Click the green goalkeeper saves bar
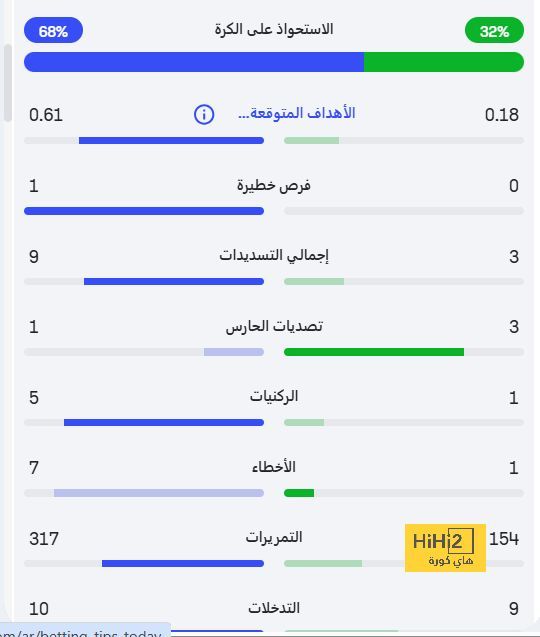This screenshot has height=637, width=540. click(x=374, y=352)
